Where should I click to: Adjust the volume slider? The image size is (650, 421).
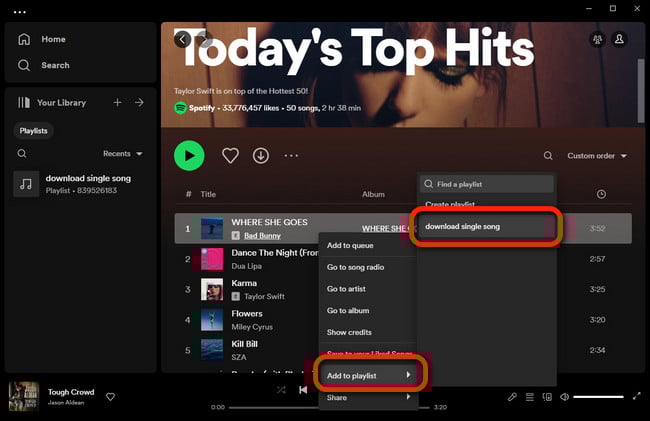[598, 397]
